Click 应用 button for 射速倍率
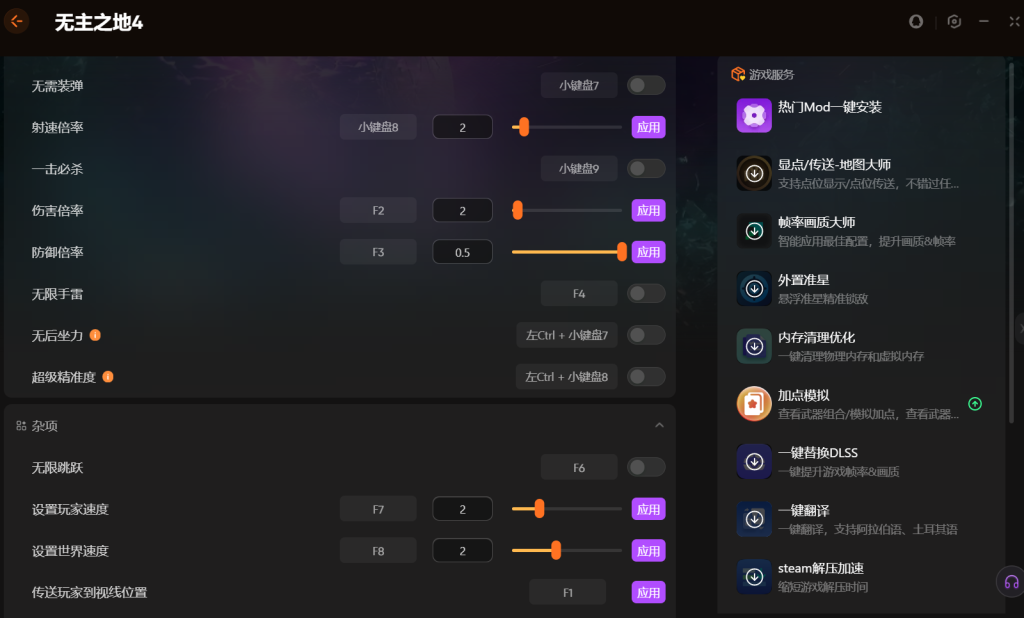This screenshot has height=618, width=1024. (x=648, y=127)
